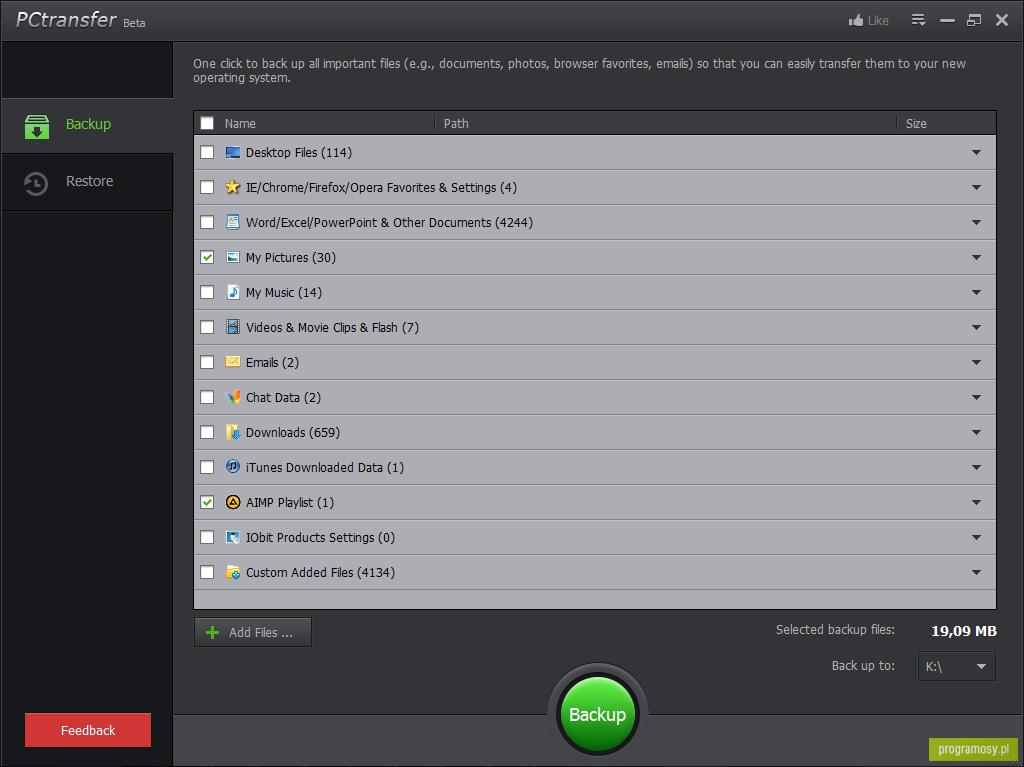The width and height of the screenshot is (1024, 767).
Task: Click the 19,09 MB selected size value
Action: (x=964, y=631)
